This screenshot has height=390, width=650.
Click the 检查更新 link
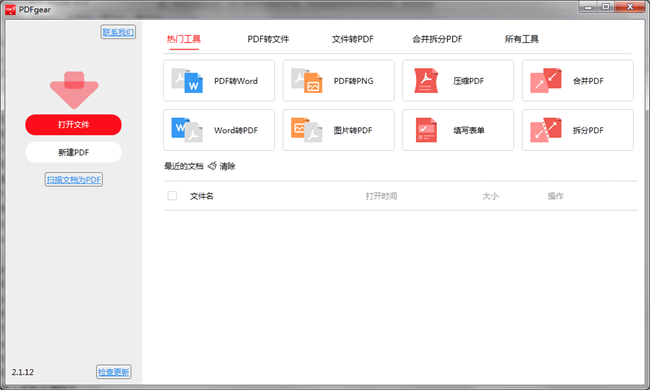coord(114,372)
